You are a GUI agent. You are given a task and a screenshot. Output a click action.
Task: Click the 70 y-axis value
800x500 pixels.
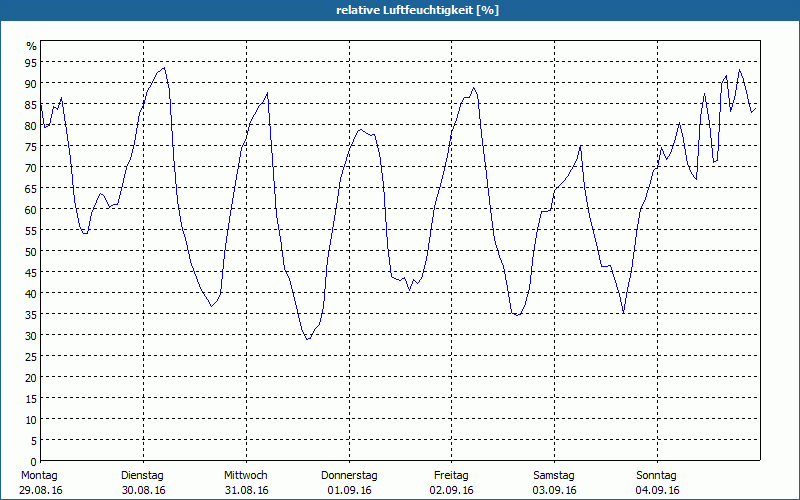pos(31,167)
